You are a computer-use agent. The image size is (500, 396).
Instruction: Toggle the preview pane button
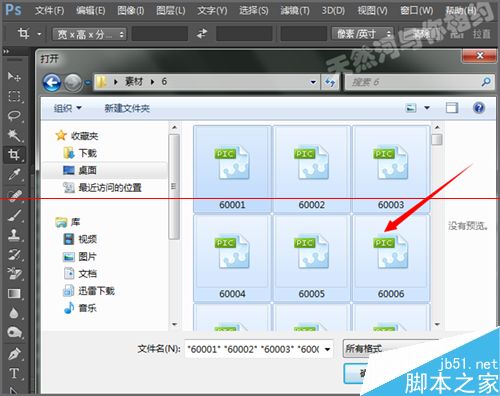[x=452, y=108]
